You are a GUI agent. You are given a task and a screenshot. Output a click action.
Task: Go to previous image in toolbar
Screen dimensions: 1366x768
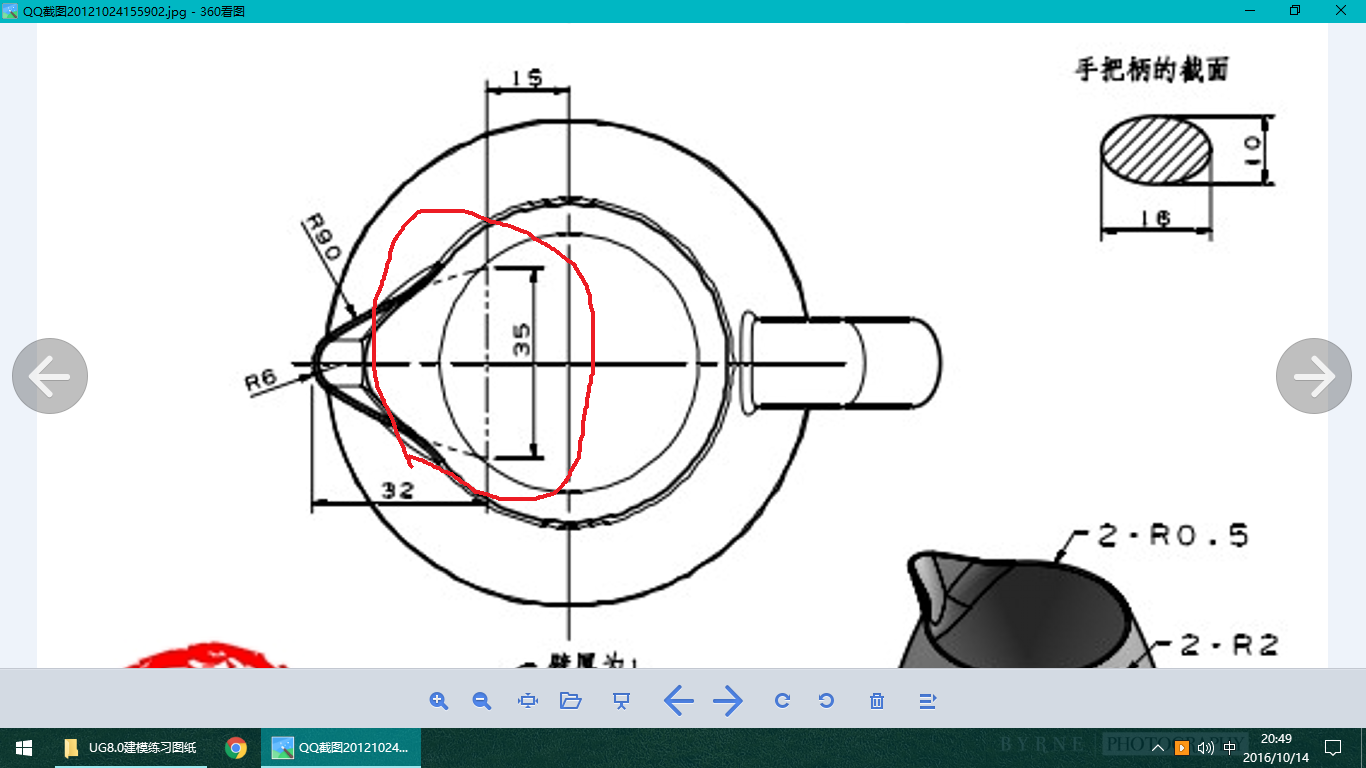pyautogui.click(x=679, y=701)
